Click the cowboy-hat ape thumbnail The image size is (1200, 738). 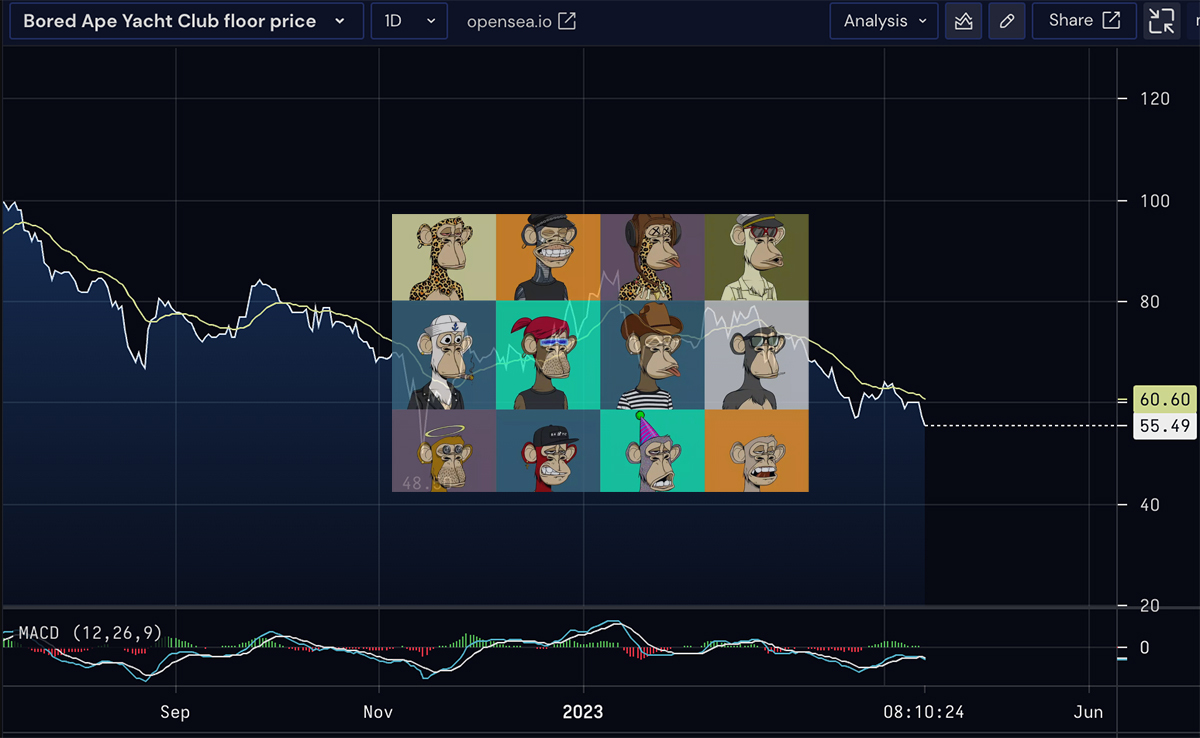652,355
